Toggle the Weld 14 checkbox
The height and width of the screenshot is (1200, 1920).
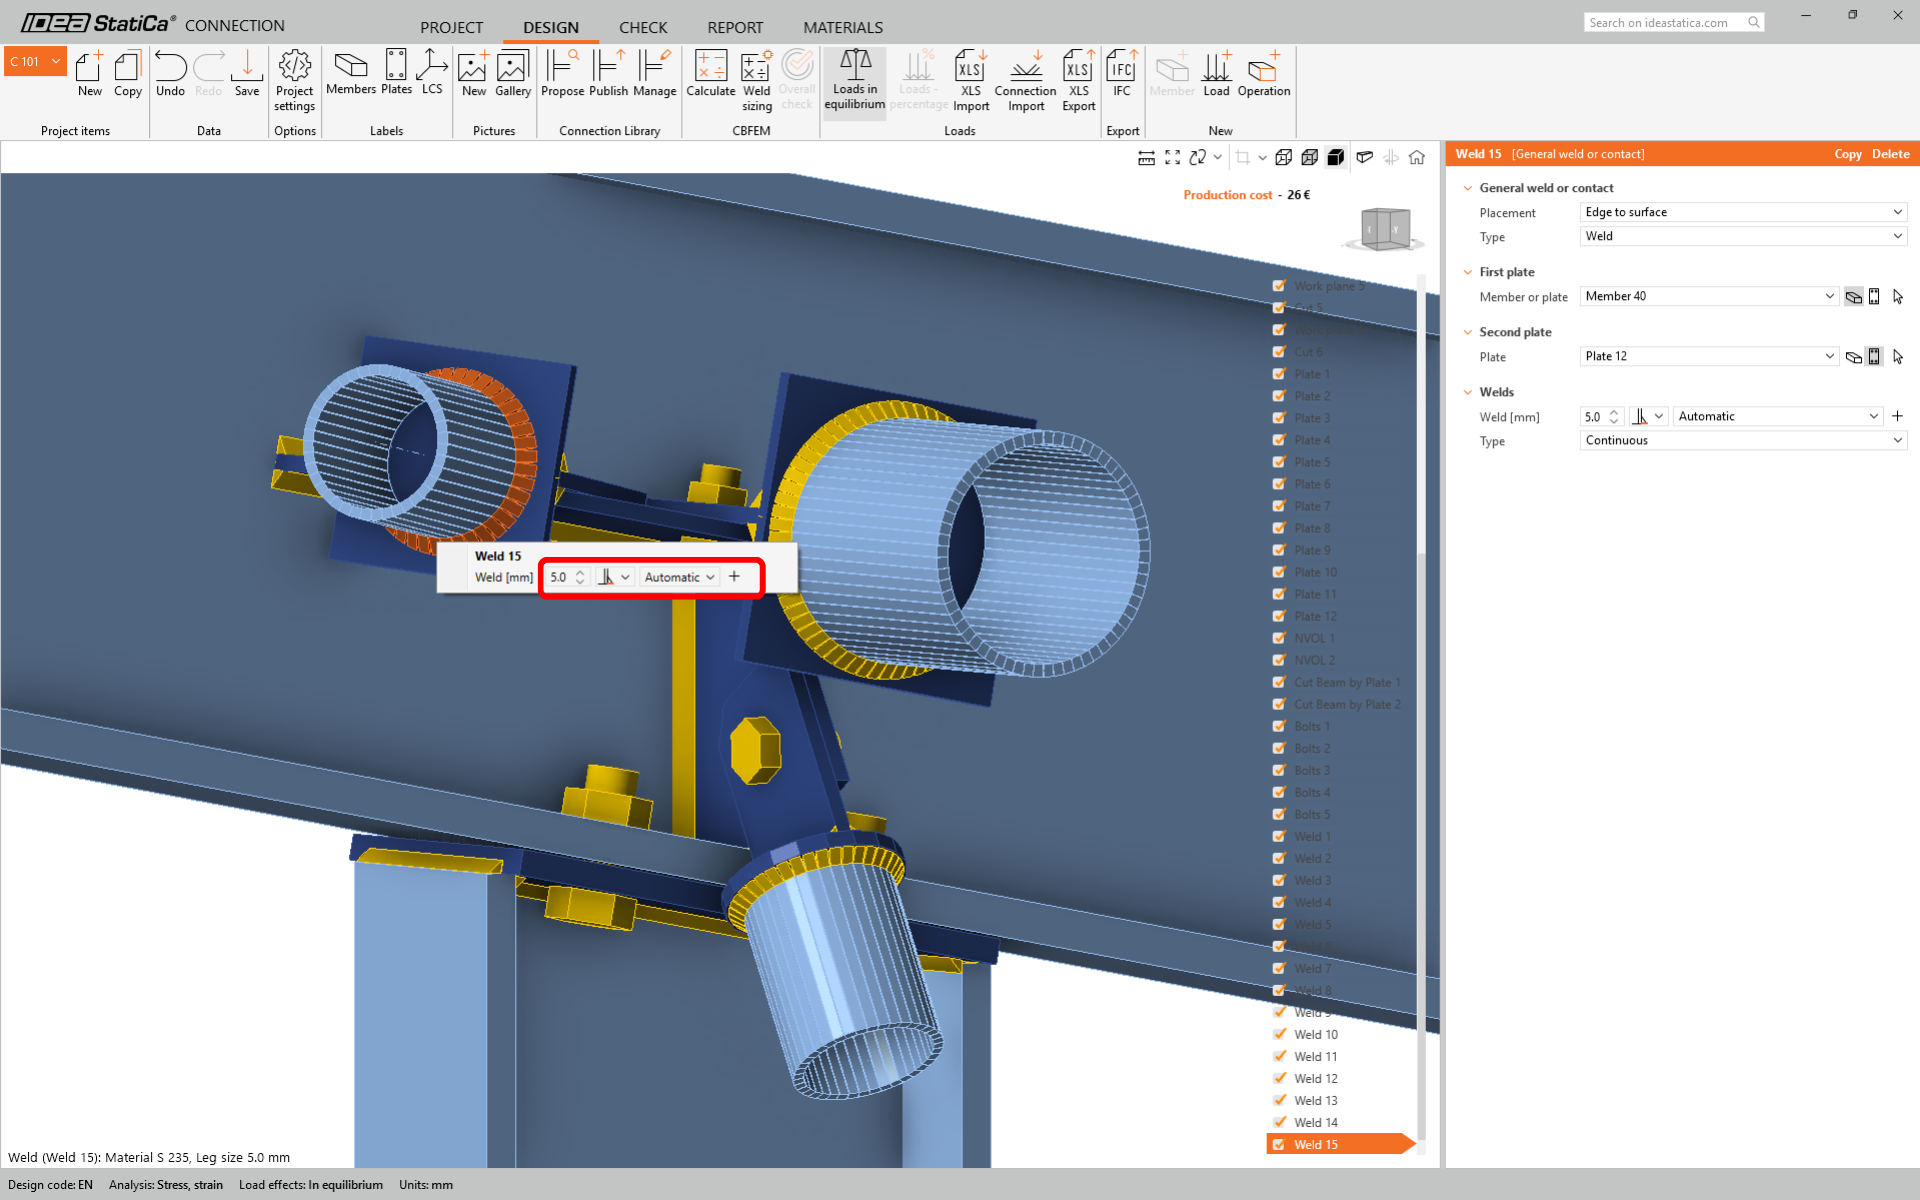1279,1122
